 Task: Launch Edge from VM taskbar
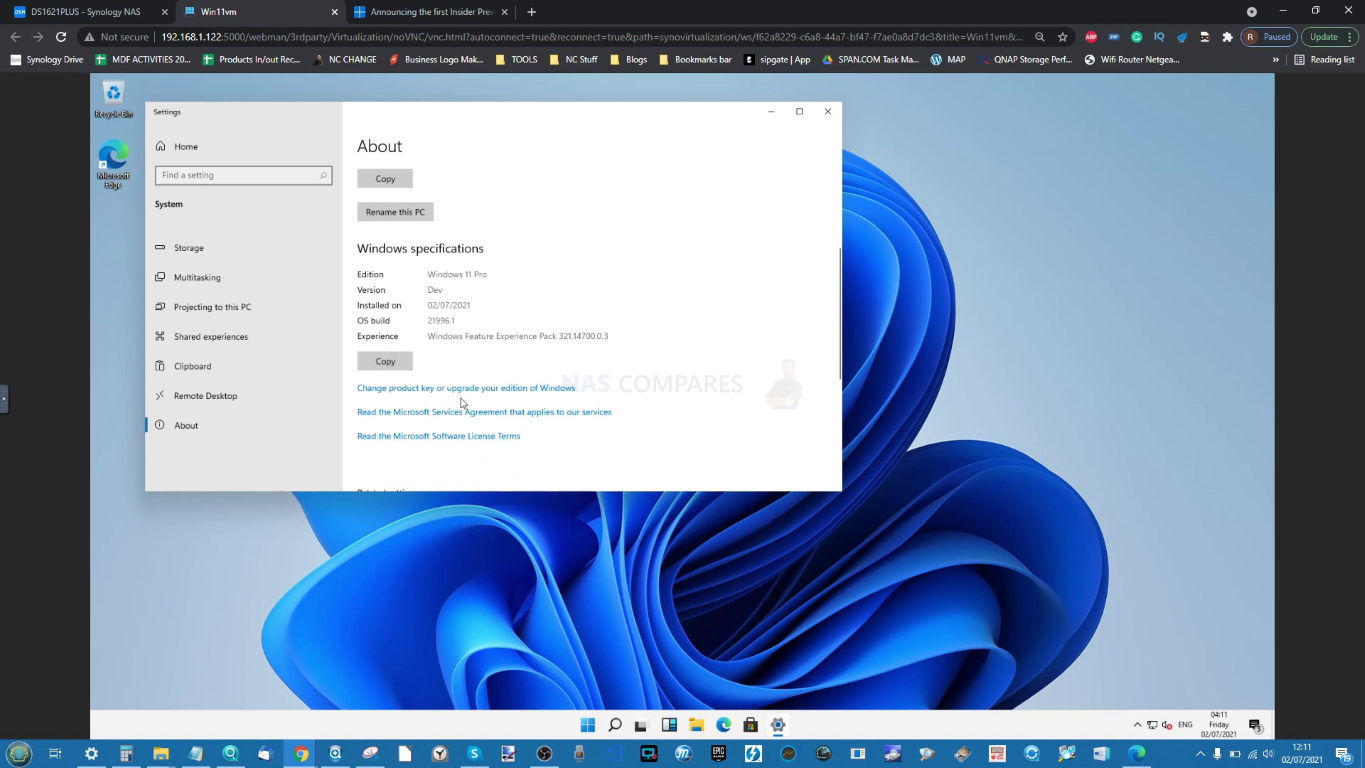(x=723, y=725)
